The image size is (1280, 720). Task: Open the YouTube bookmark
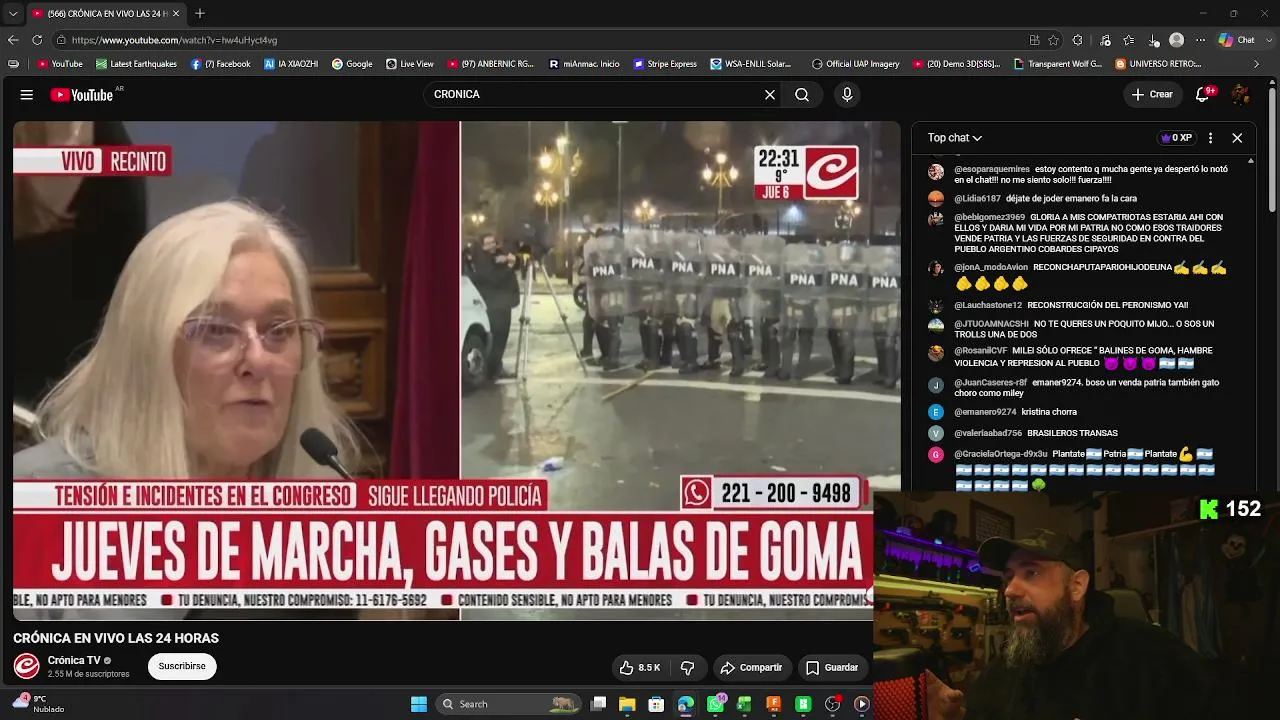click(x=60, y=64)
